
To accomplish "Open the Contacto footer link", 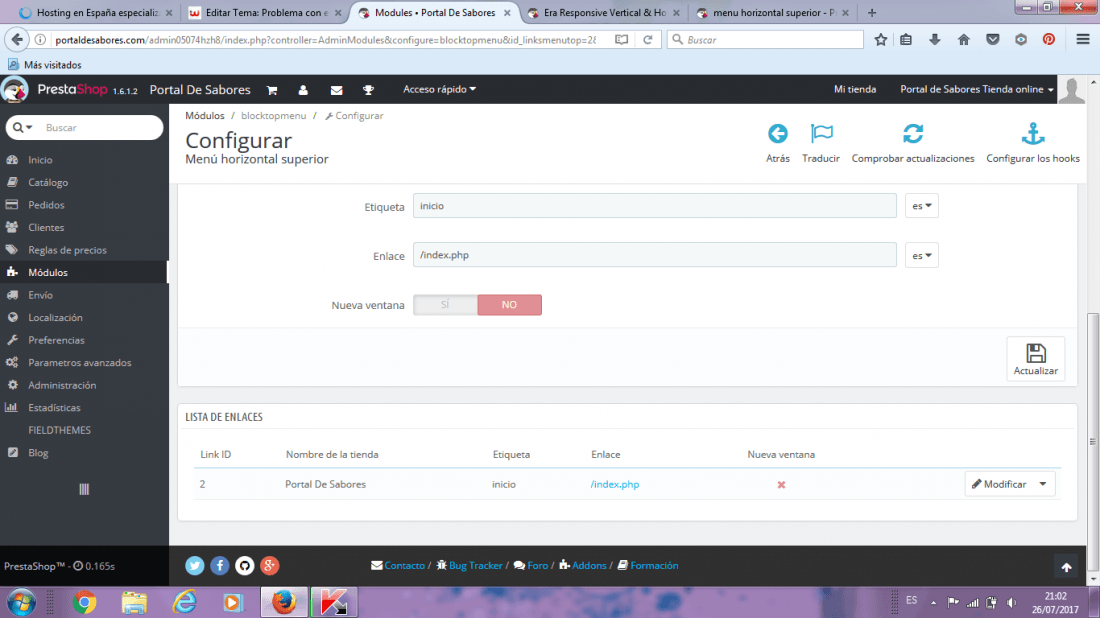I will [404, 565].
